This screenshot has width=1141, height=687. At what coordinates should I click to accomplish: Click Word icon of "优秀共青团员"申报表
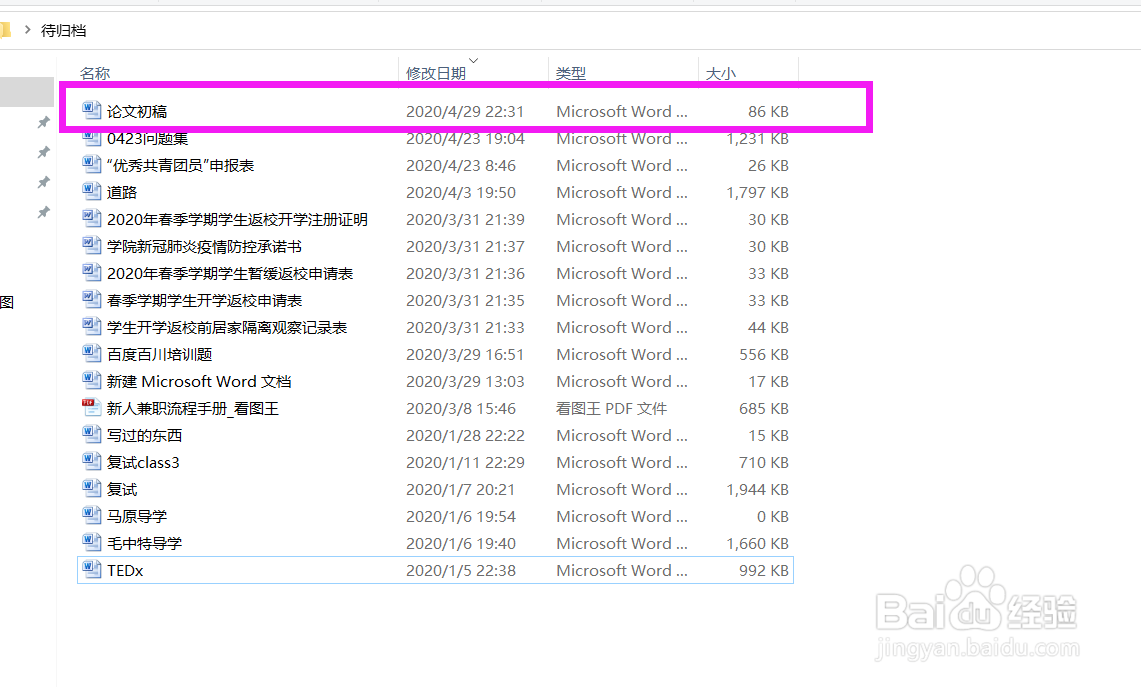tap(91, 164)
